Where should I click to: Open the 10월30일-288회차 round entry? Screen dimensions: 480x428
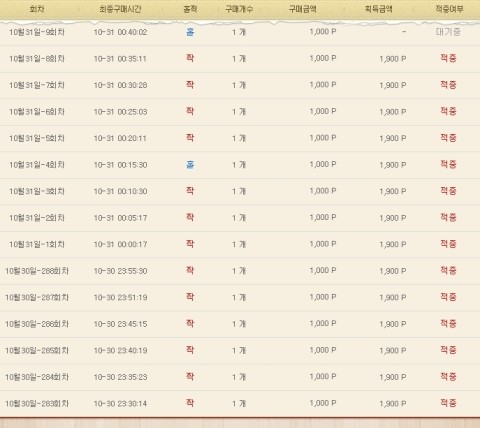(x=37, y=271)
